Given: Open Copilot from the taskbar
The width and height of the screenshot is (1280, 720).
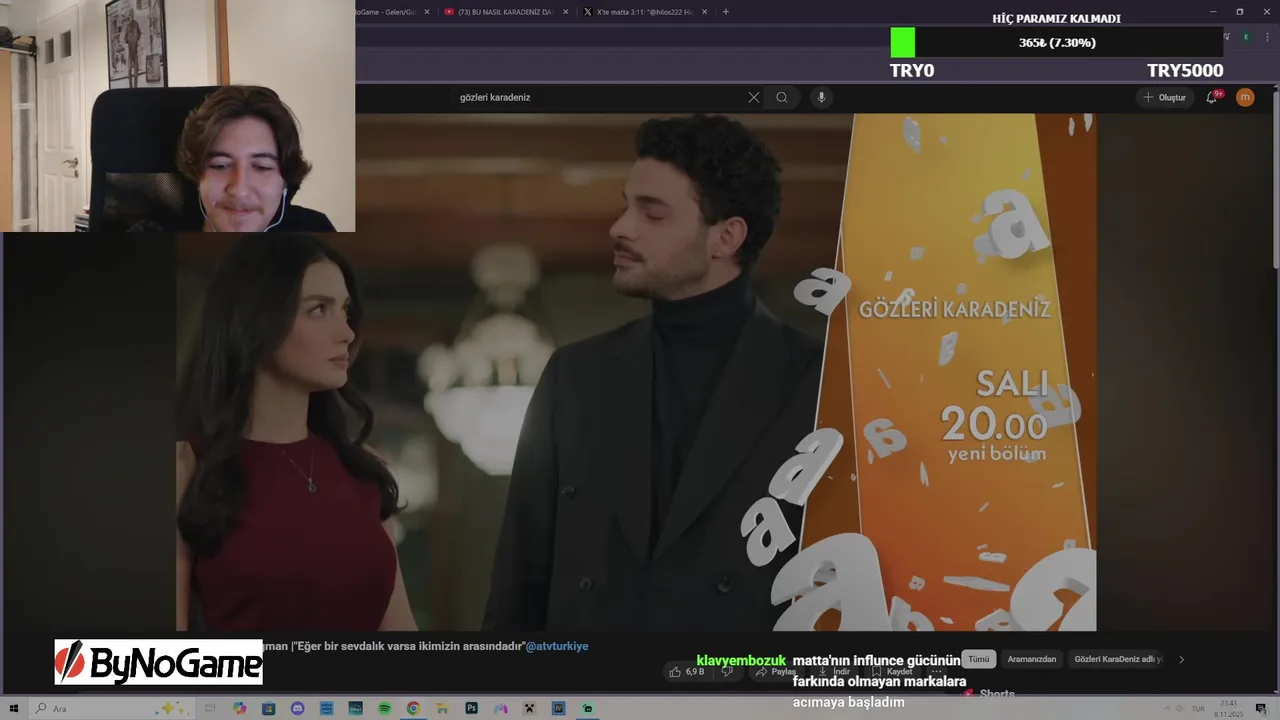Looking at the screenshot, I should (239, 708).
